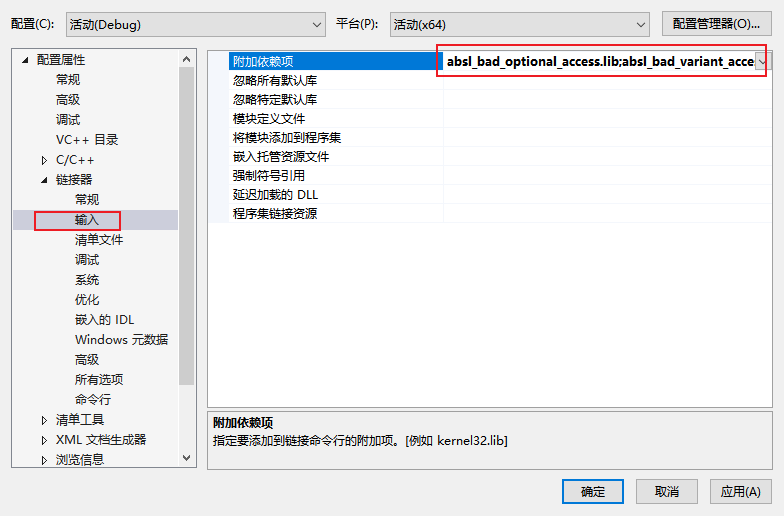Screen dimensions: 784x516
Task: Expand the 清单工具 tree node
Action: click(x=44, y=420)
